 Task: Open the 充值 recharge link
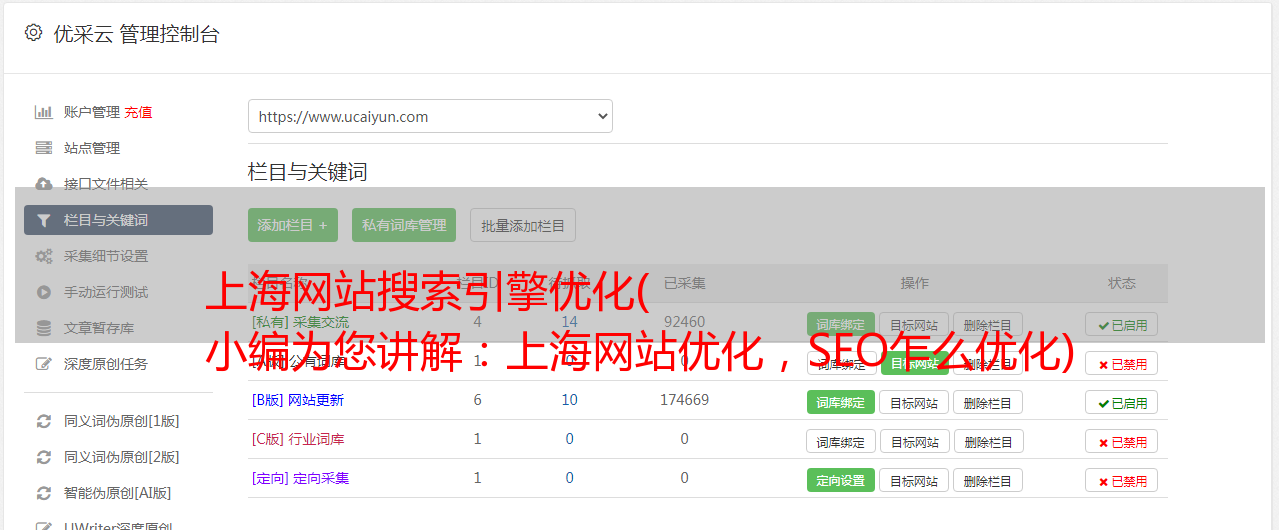(139, 112)
